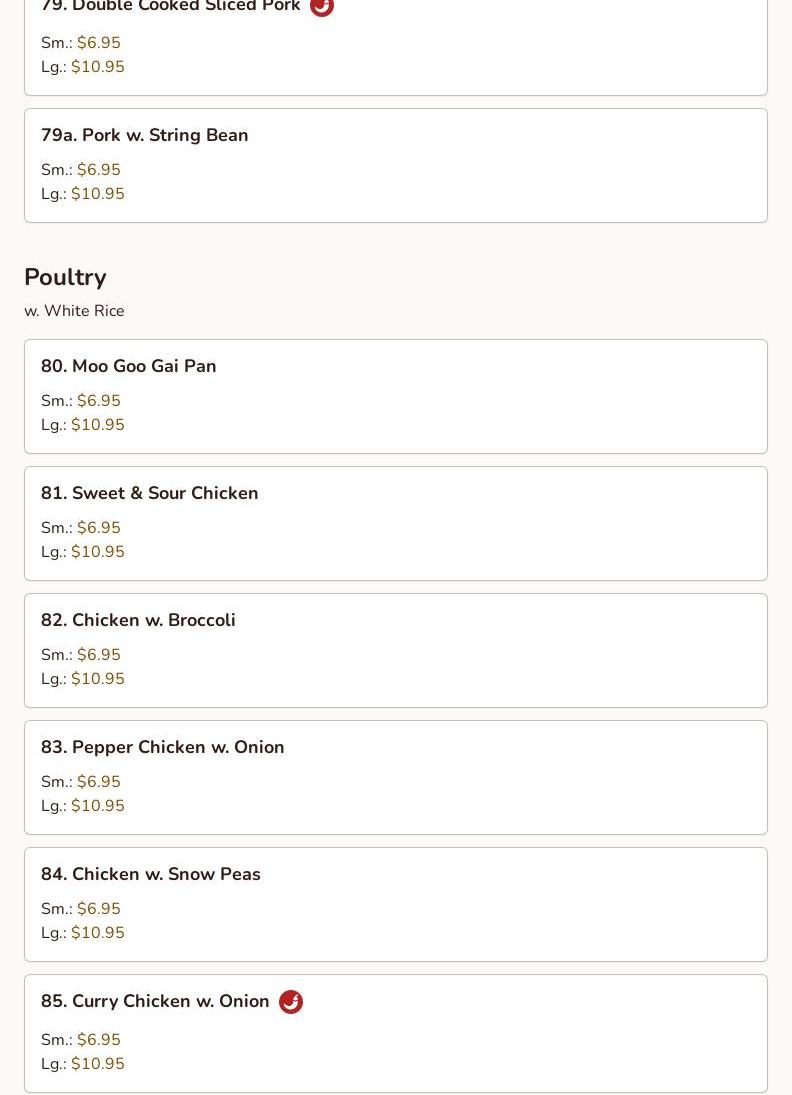Image resolution: width=792 pixels, height=1095 pixels.
Task: Open the 79a. Pork w. String Bean item
Action: pos(396,166)
